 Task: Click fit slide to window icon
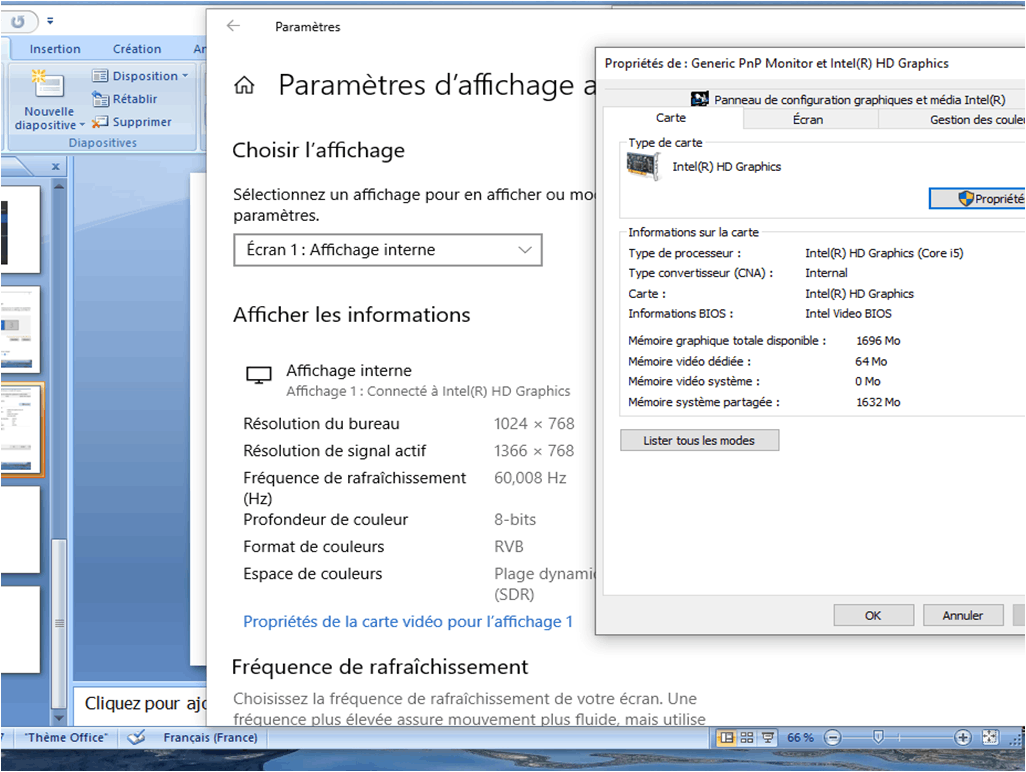pos(990,738)
